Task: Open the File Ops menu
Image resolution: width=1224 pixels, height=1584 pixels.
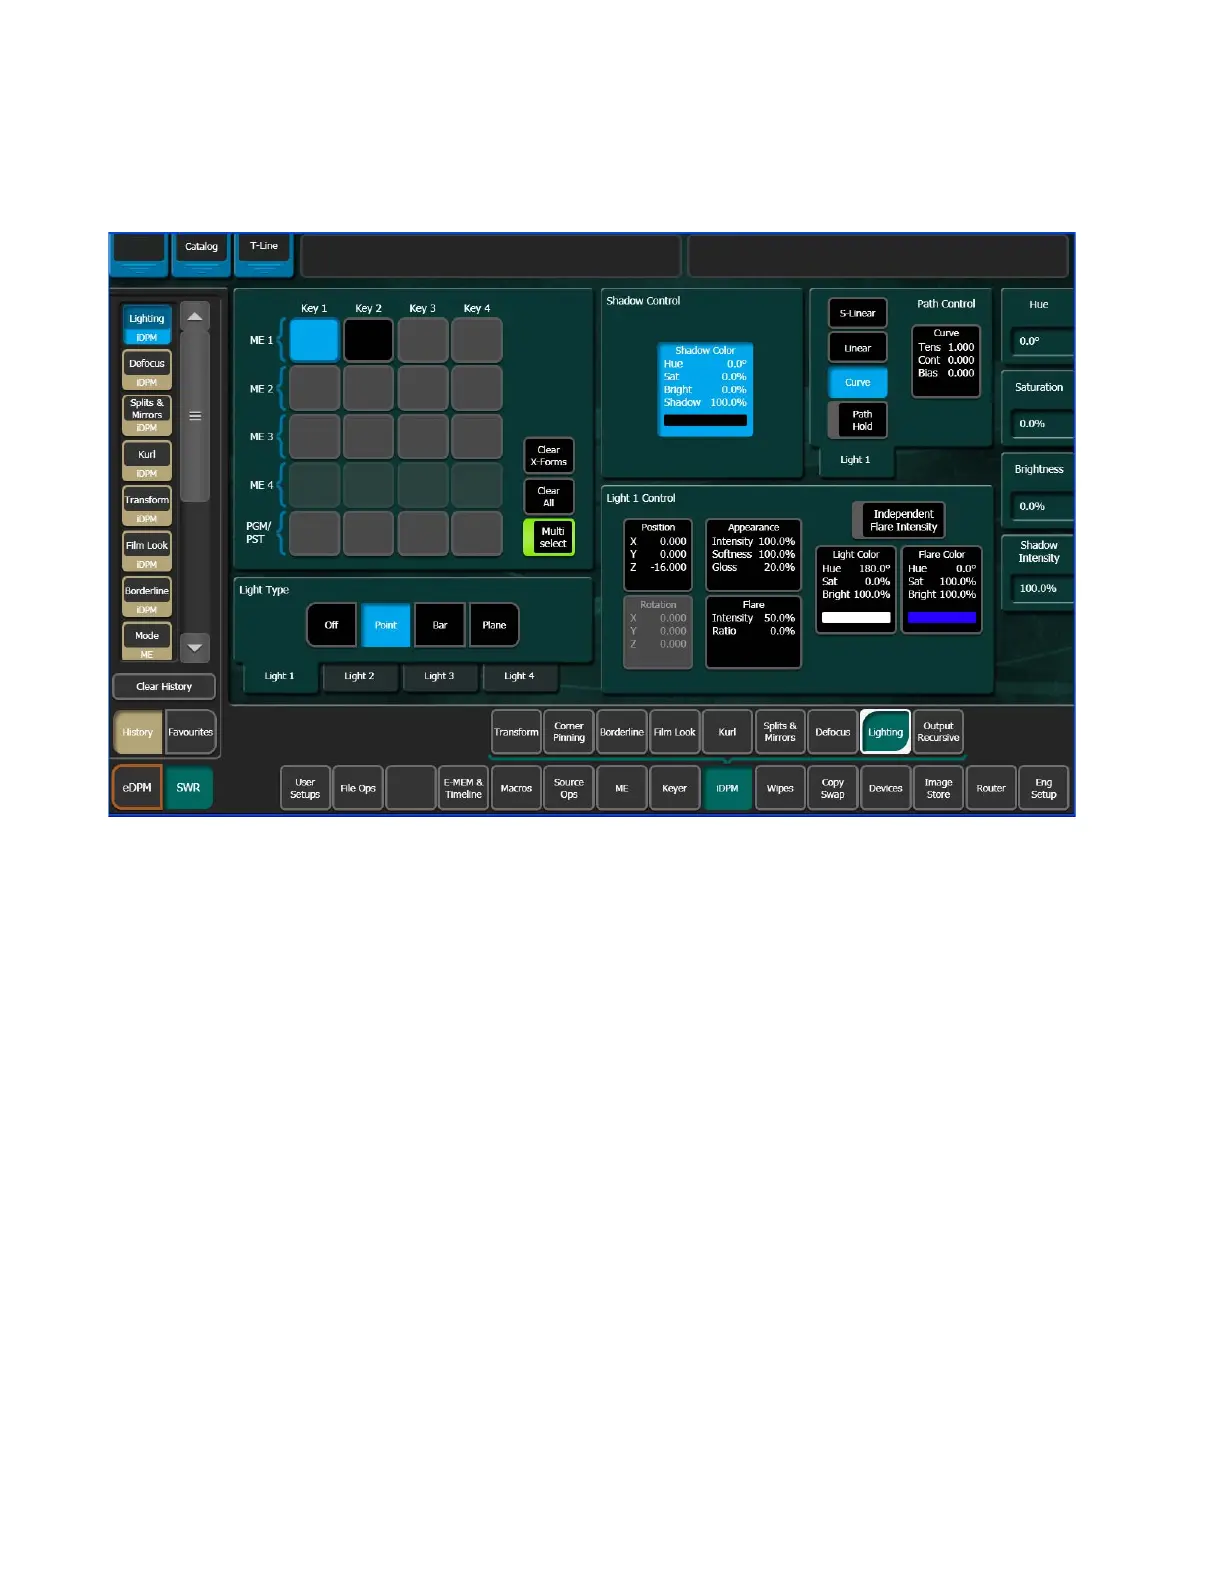Action: click(358, 788)
